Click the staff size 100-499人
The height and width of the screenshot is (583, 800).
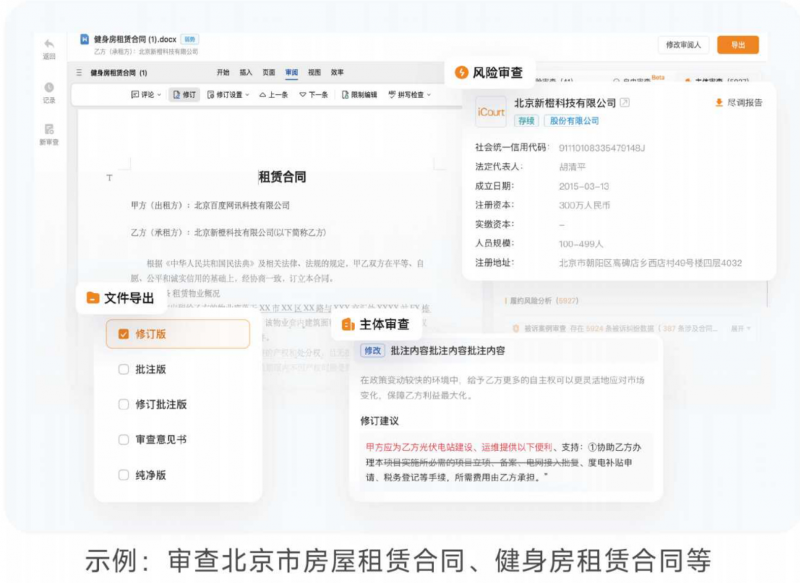(581, 244)
